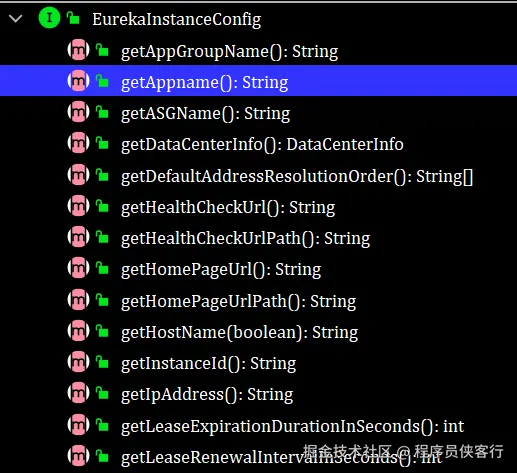Click the public lock icon beside EurekaInstanceConfig
The width and height of the screenshot is (517, 473).
[x=73, y=18]
